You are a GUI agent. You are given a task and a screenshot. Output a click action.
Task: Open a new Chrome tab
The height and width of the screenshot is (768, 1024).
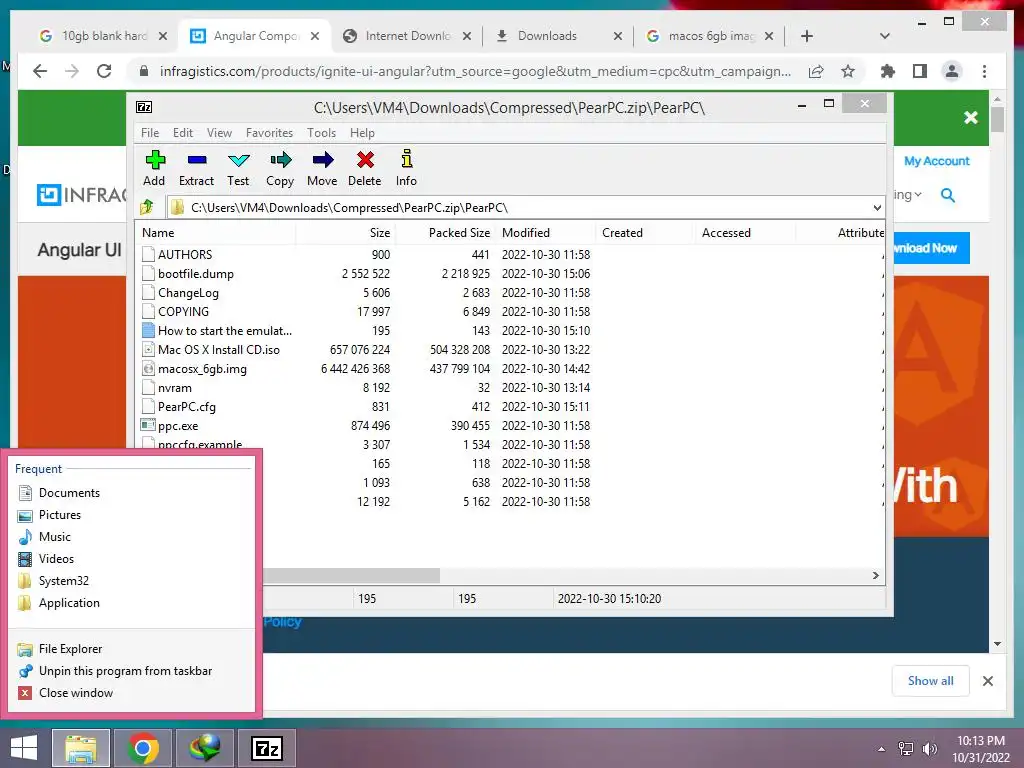[x=807, y=36]
